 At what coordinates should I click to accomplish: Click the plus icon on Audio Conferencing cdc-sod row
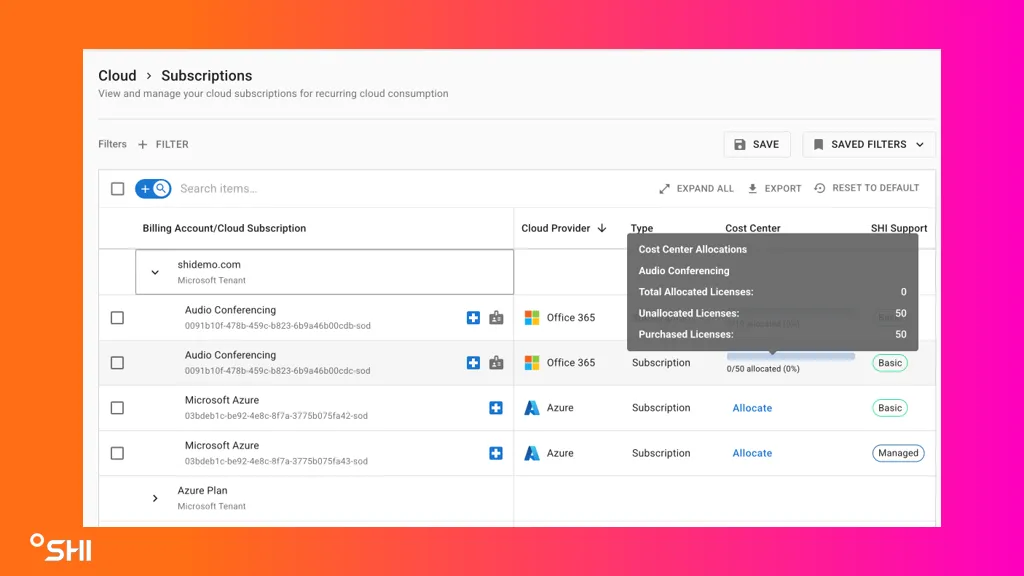[x=473, y=363]
